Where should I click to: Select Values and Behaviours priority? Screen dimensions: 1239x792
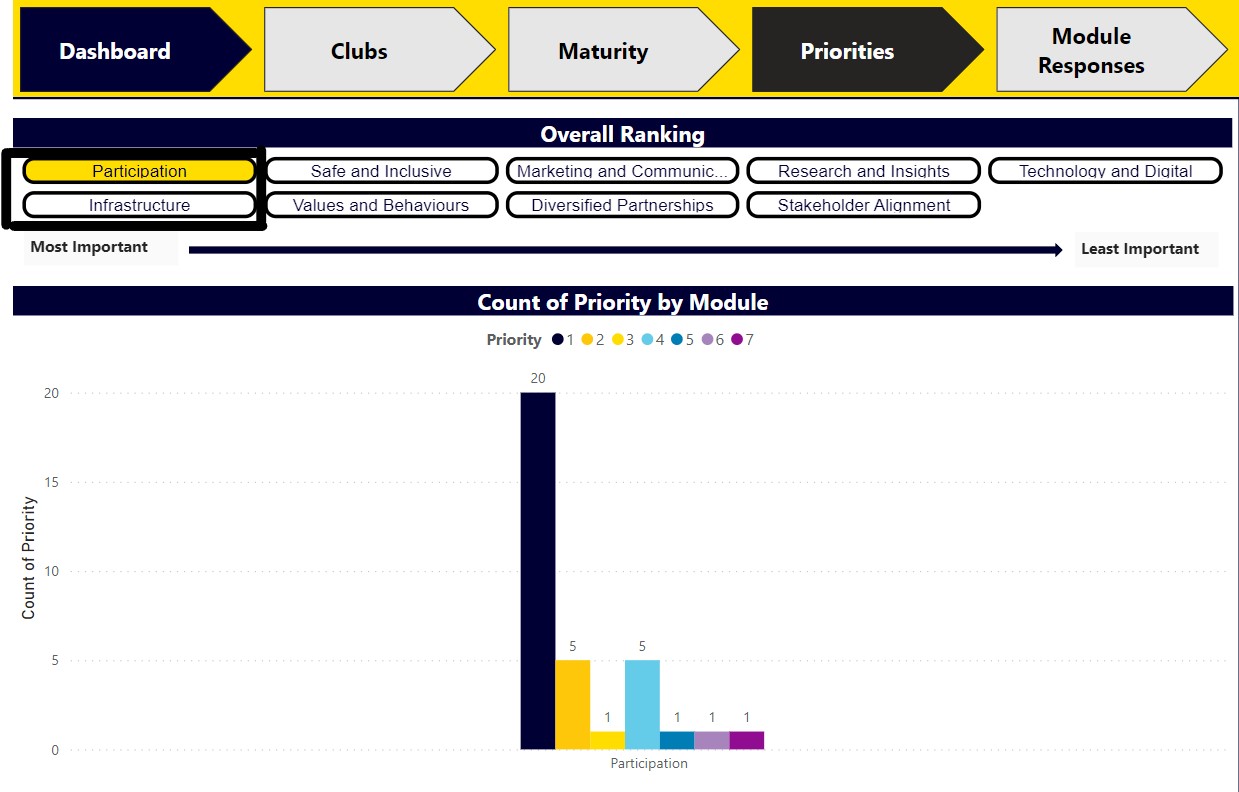coord(380,205)
